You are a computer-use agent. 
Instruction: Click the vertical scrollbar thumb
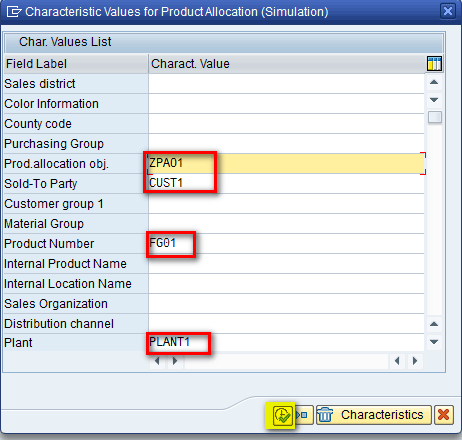click(x=435, y=117)
